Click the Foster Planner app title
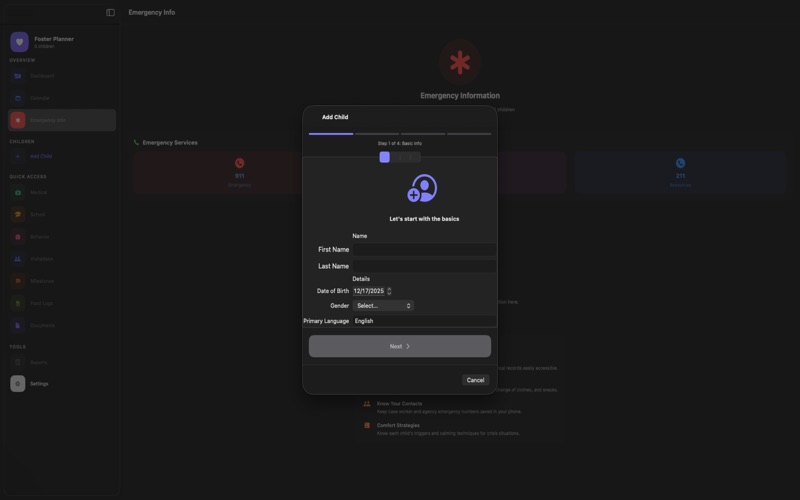The height and width of the screenshot is (500, 800). click(x=54, y=39)
